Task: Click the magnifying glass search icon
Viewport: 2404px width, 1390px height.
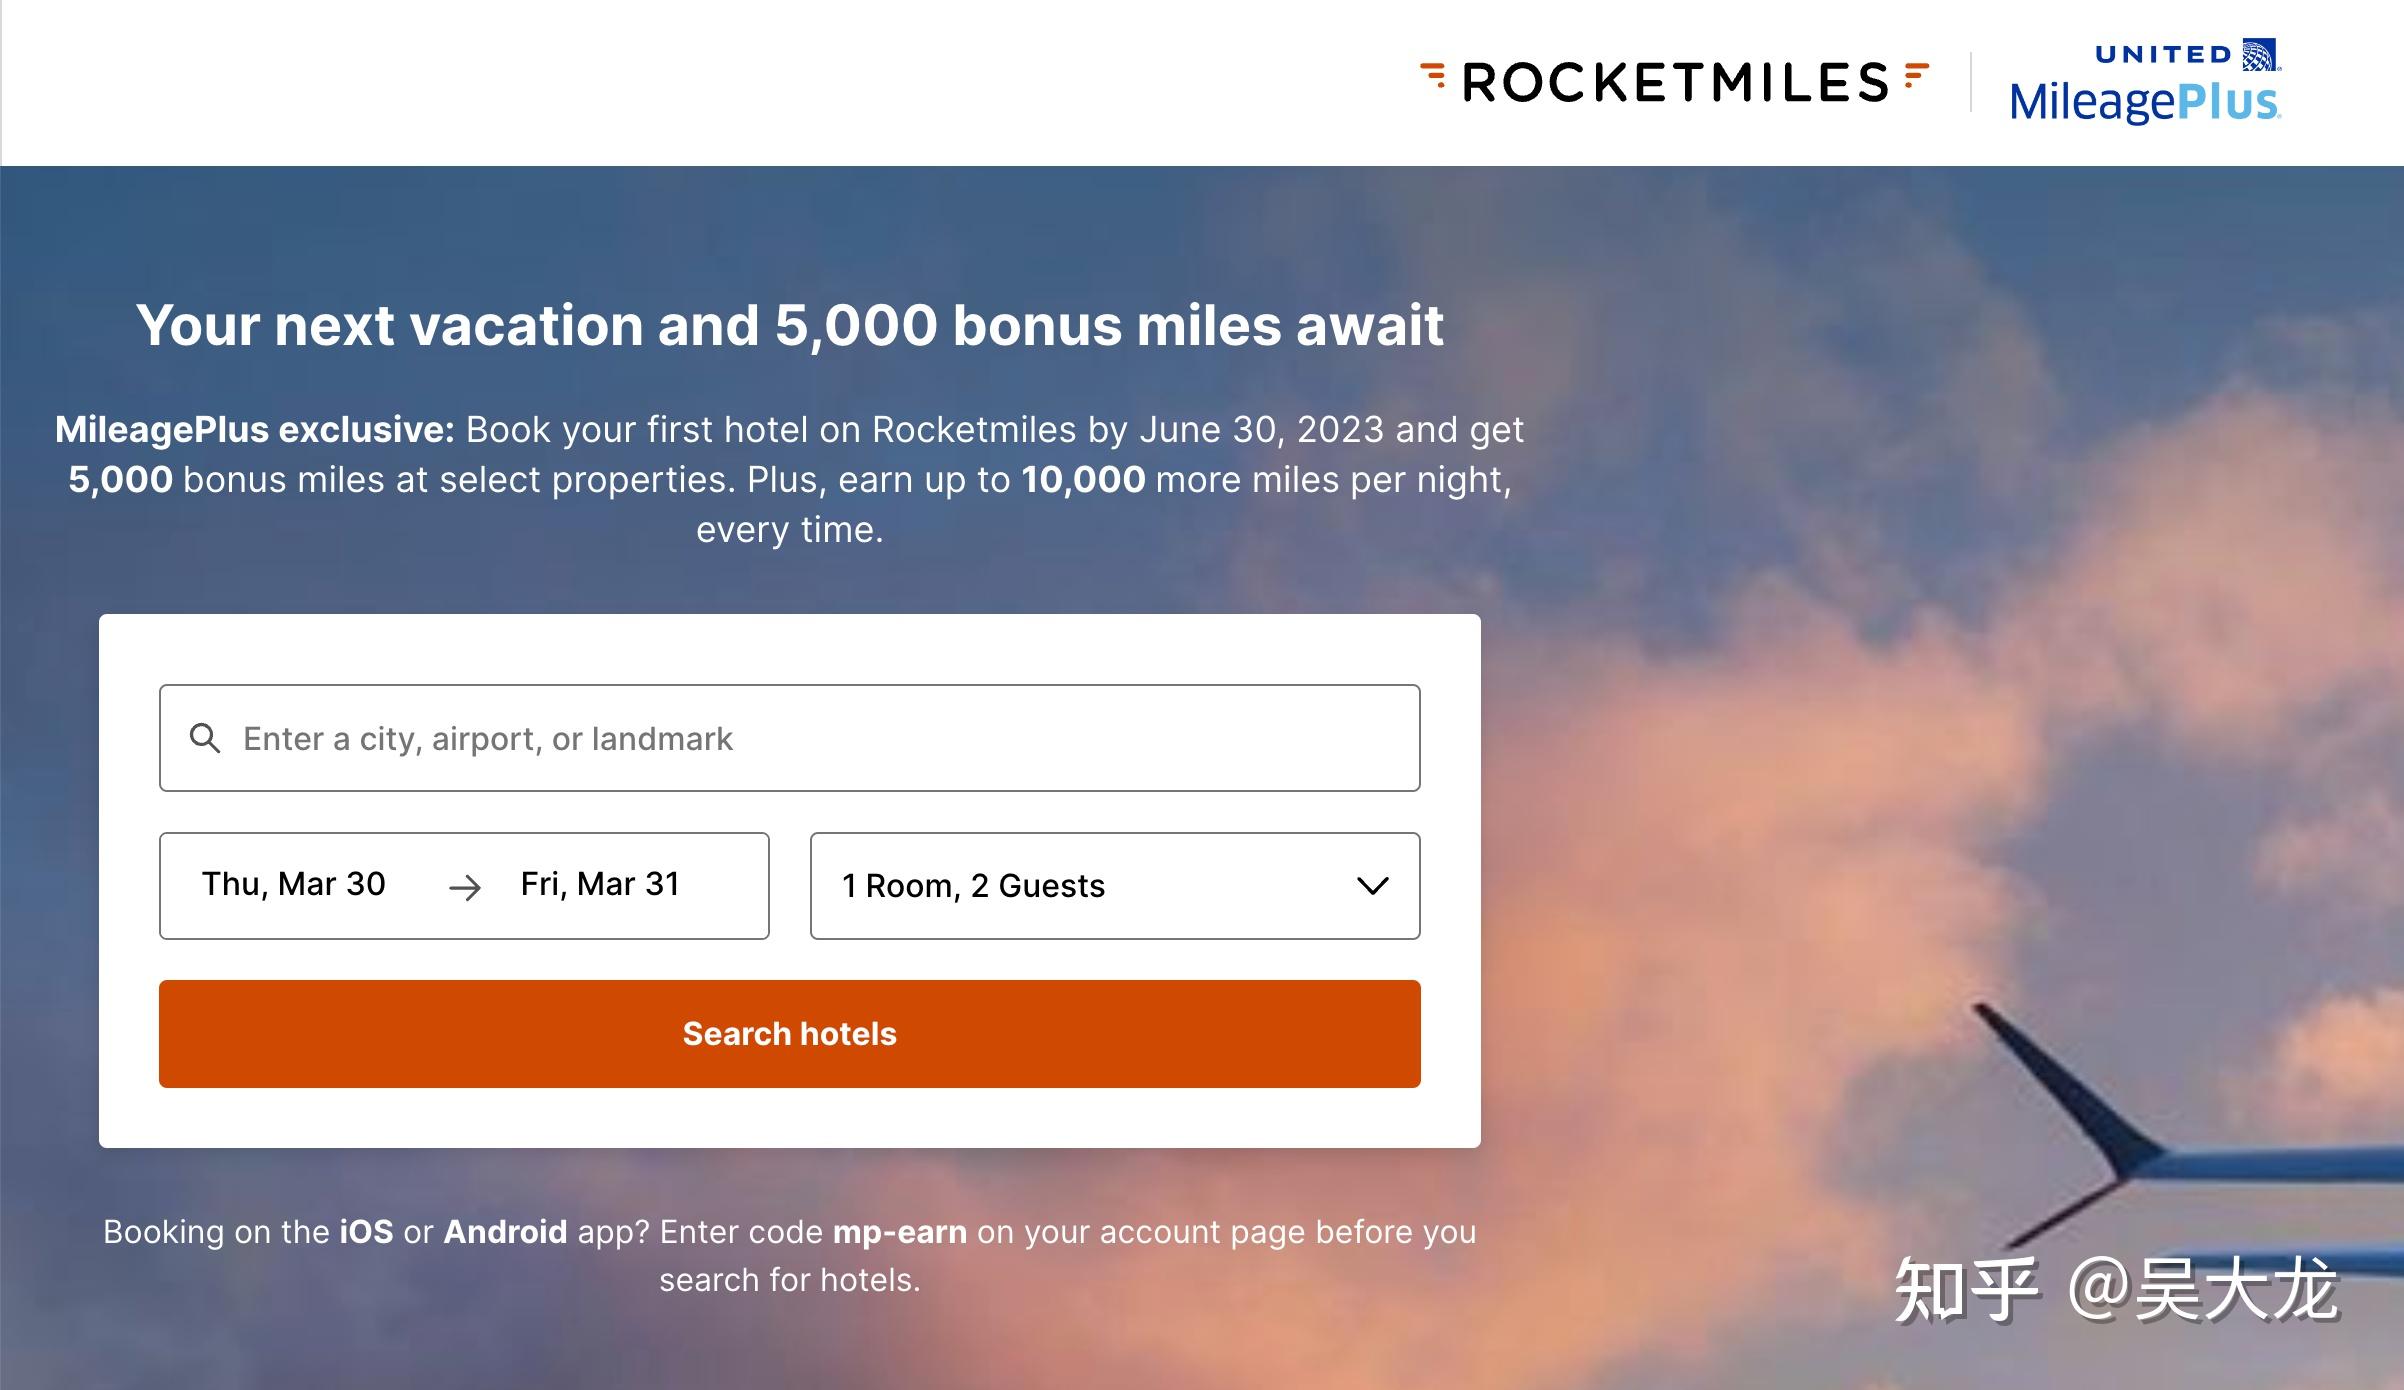Action: click(x=205, y=737)
